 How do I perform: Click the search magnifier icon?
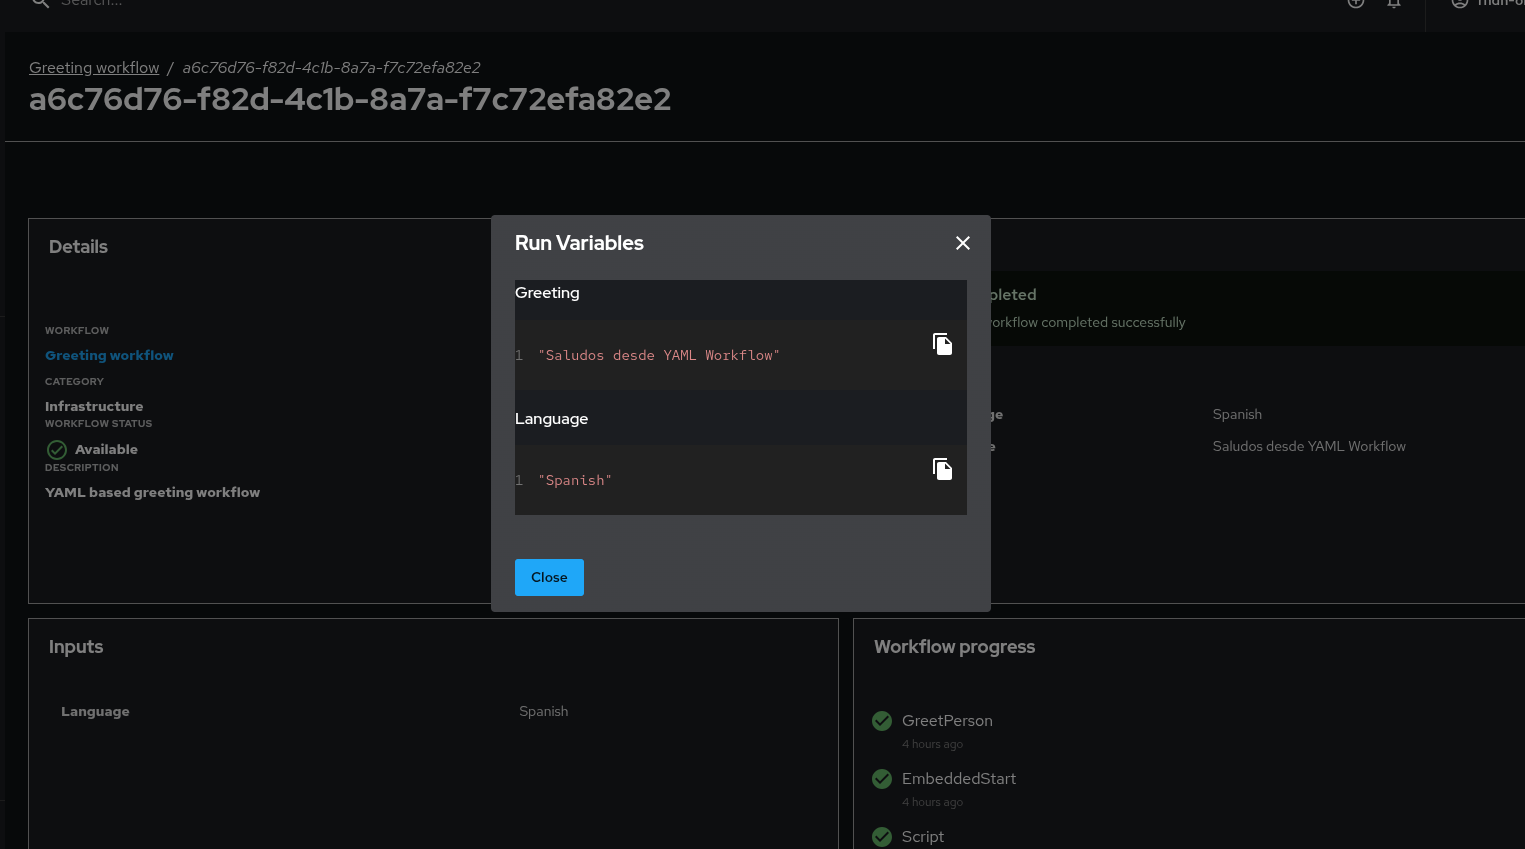pyautogui.click(x=40, y=3)
